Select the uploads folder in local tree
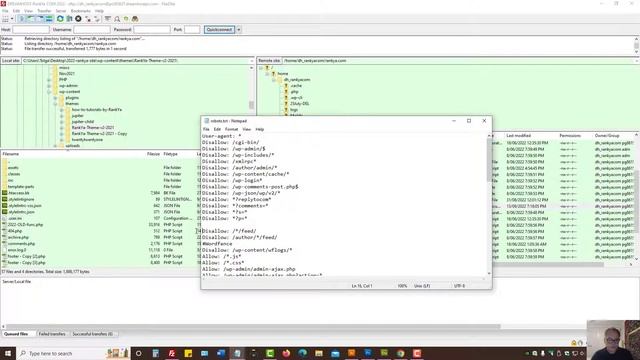Screen dimensions: 640x360 point(72,145)
